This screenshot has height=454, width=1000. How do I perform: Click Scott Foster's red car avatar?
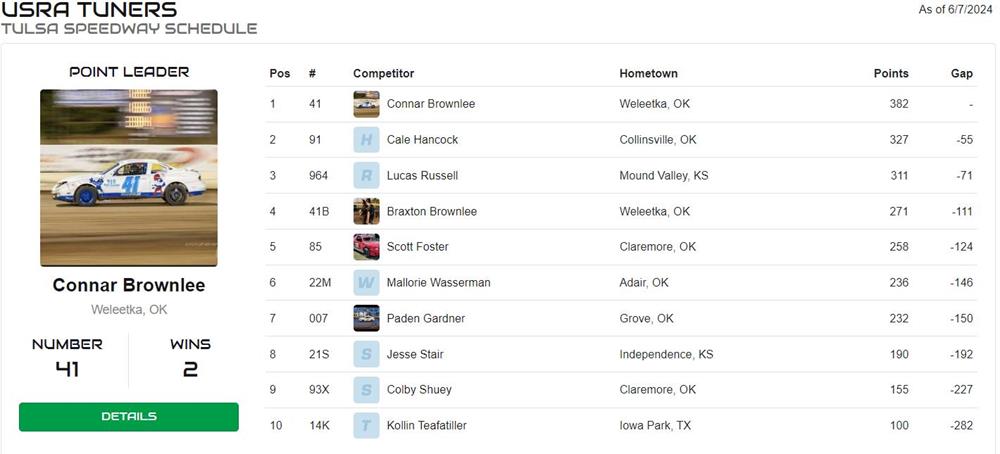(x=366, y=247)
